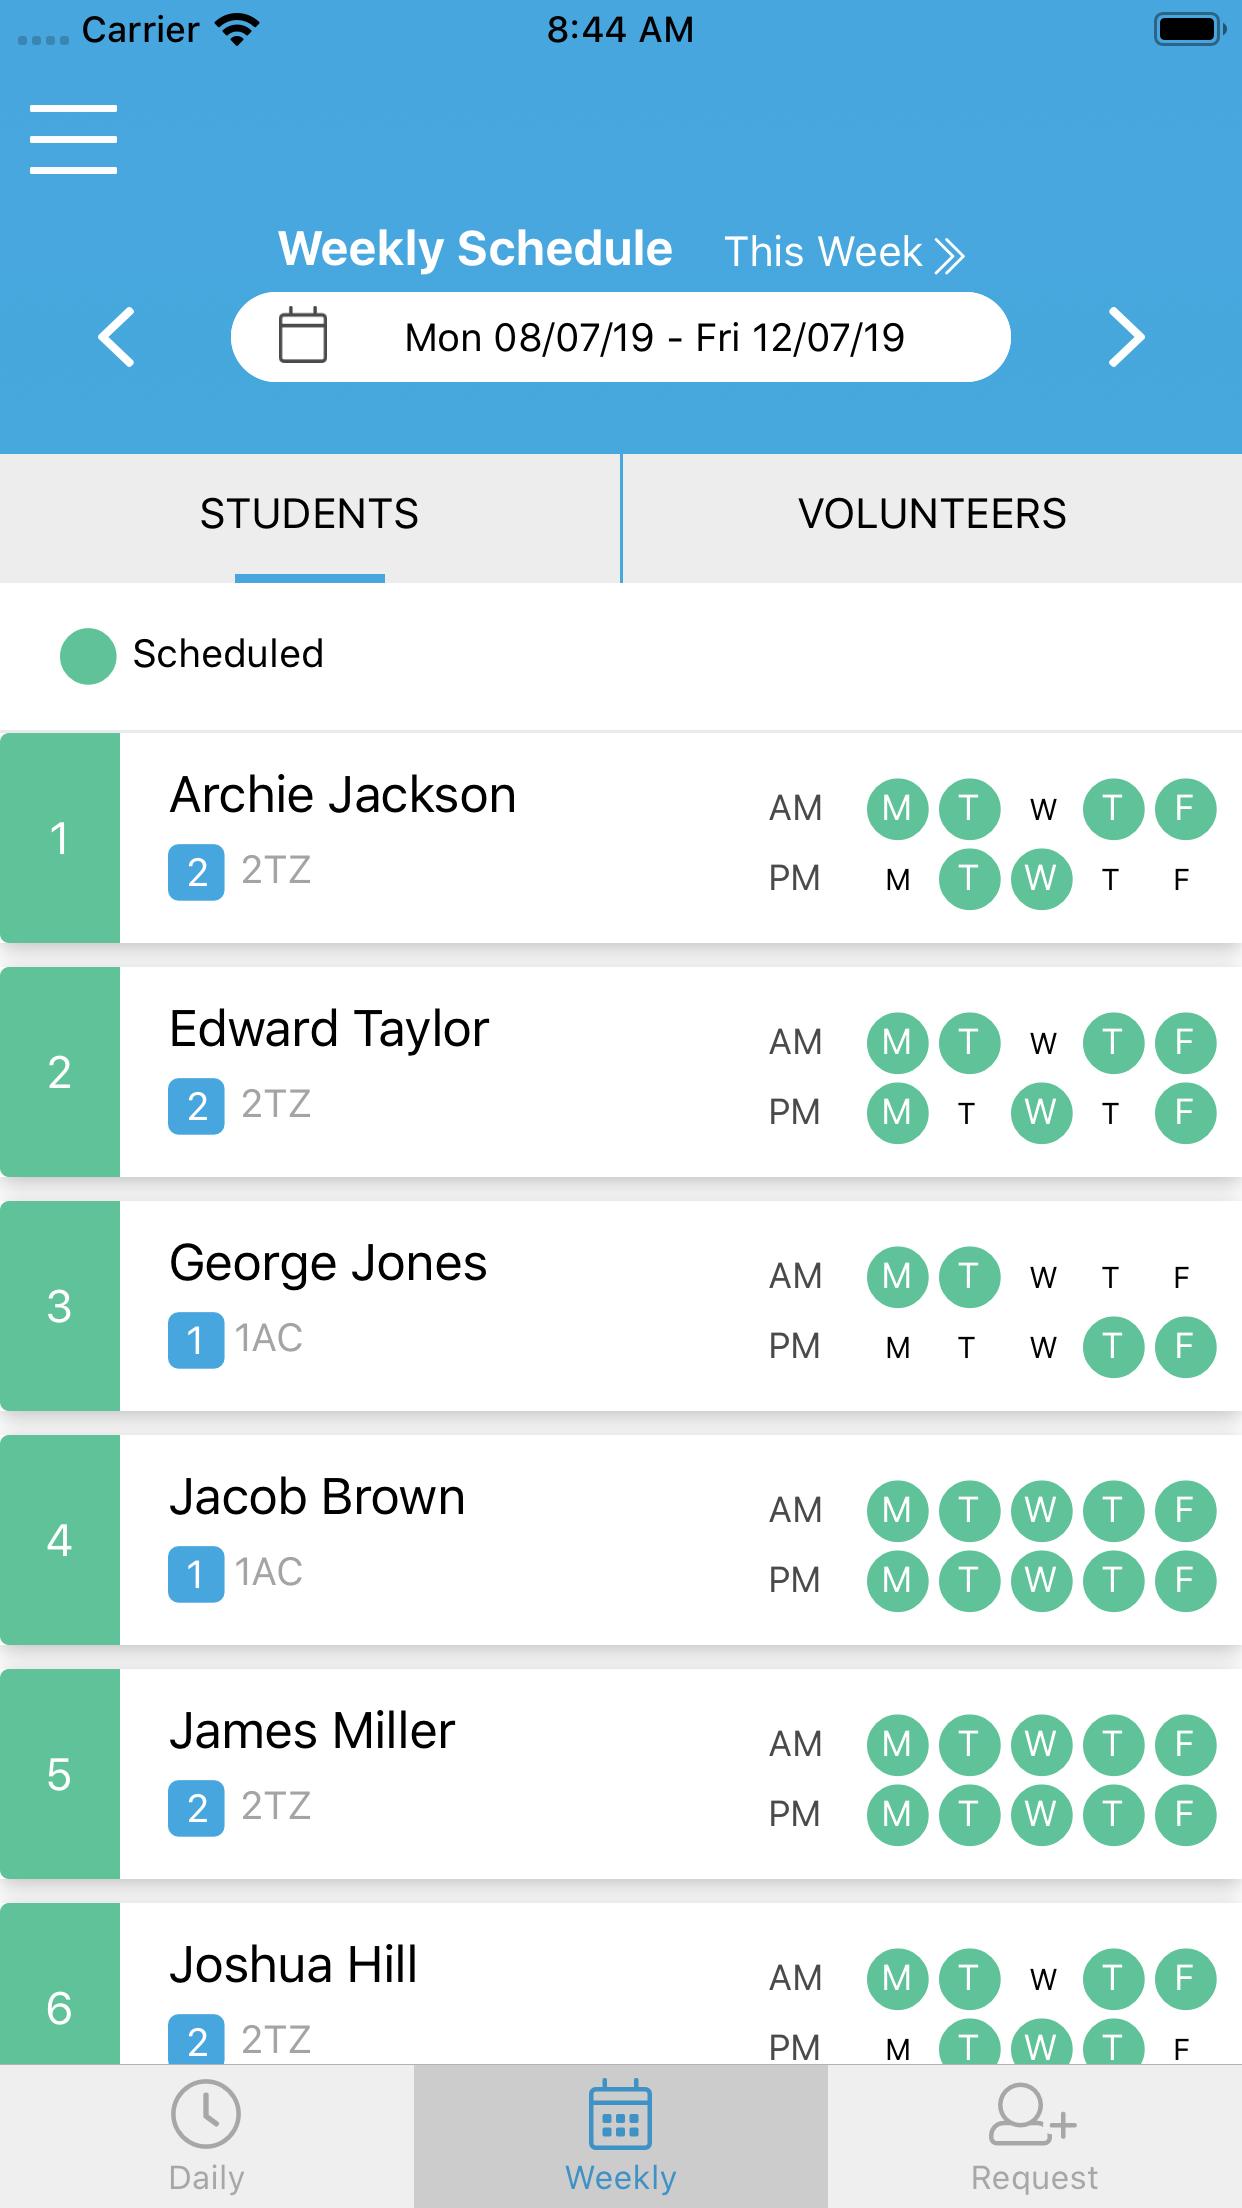
Task: Tap the calendar icon in date field
Action: point(302,336)
